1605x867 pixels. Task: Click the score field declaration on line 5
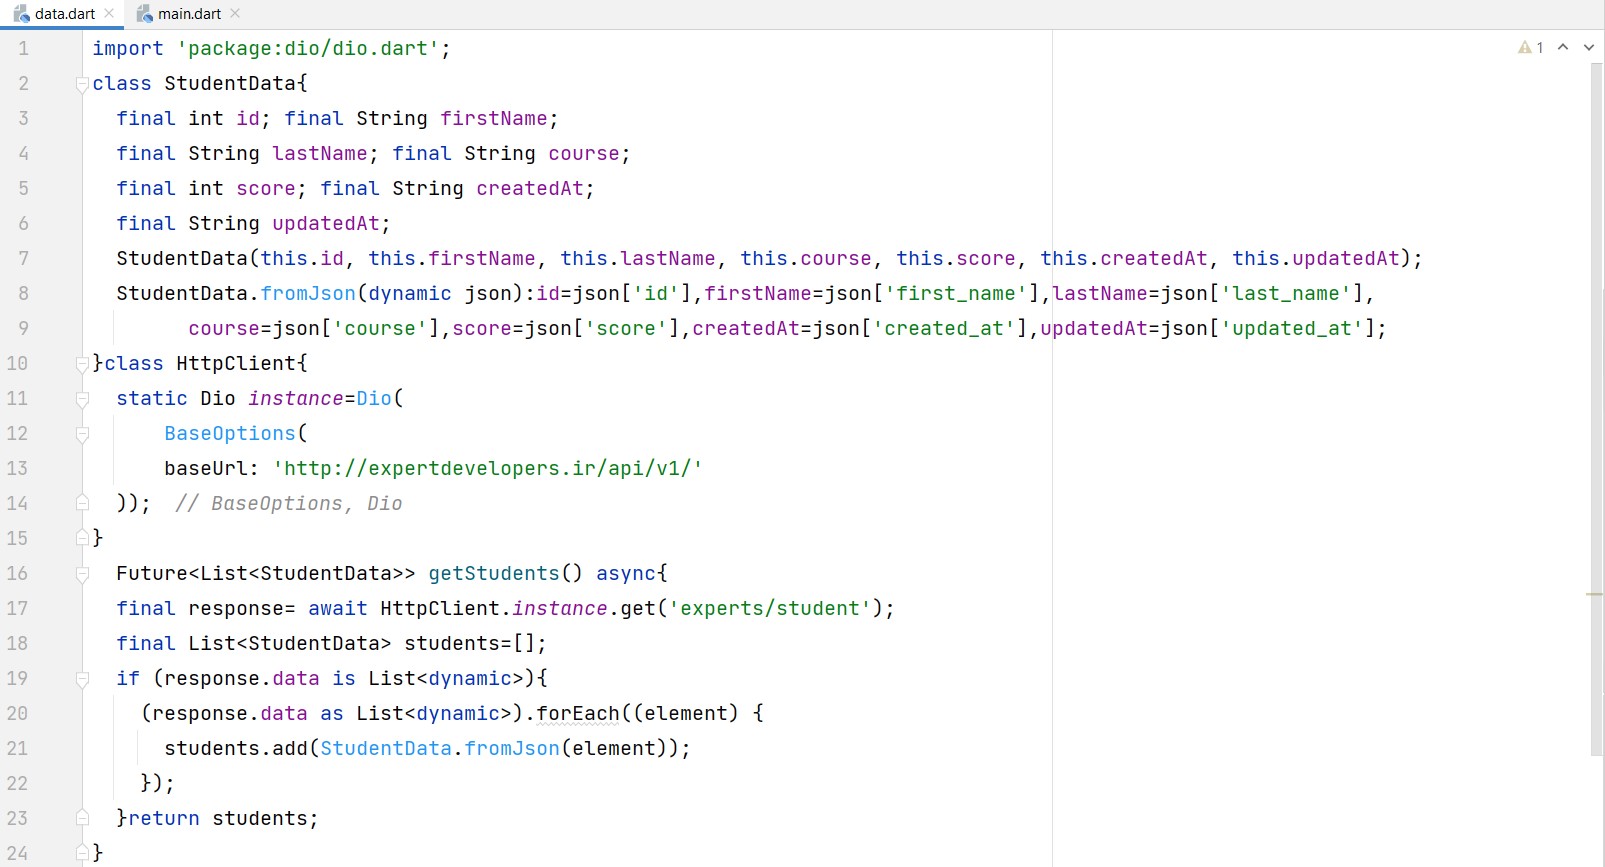pos(266,188)
